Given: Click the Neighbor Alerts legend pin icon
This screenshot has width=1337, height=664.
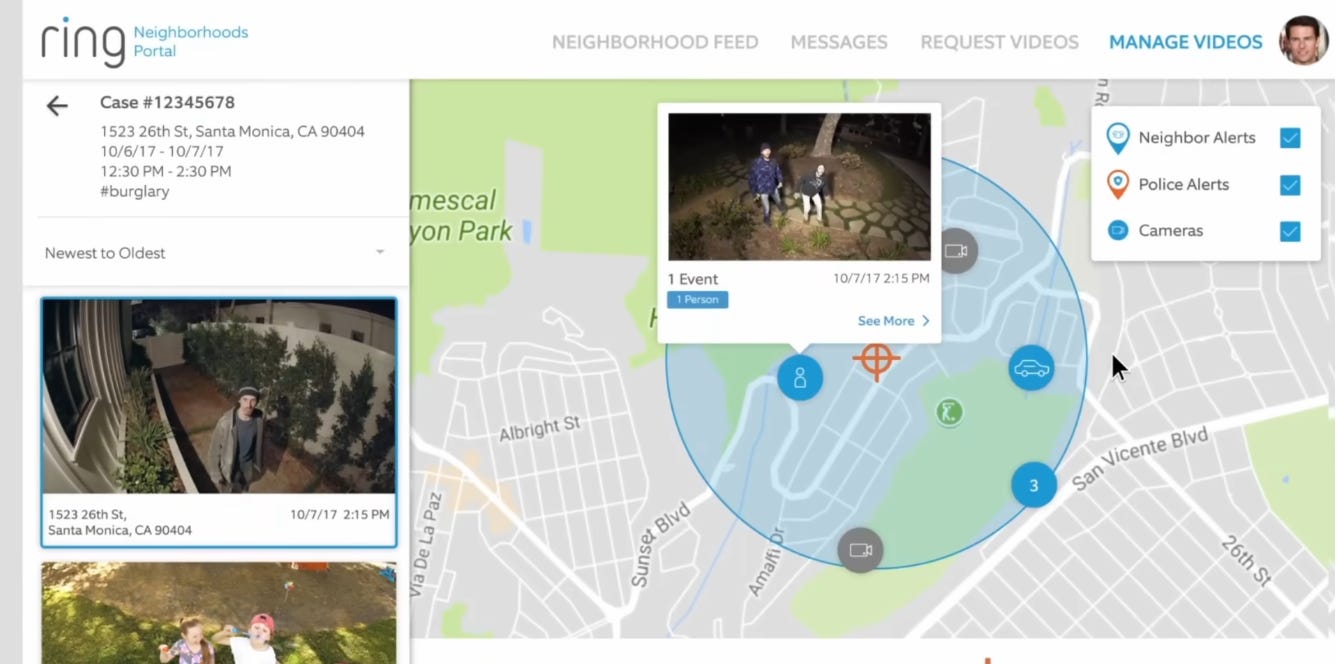Looking at the screenshot, I should click(1118, 138).
